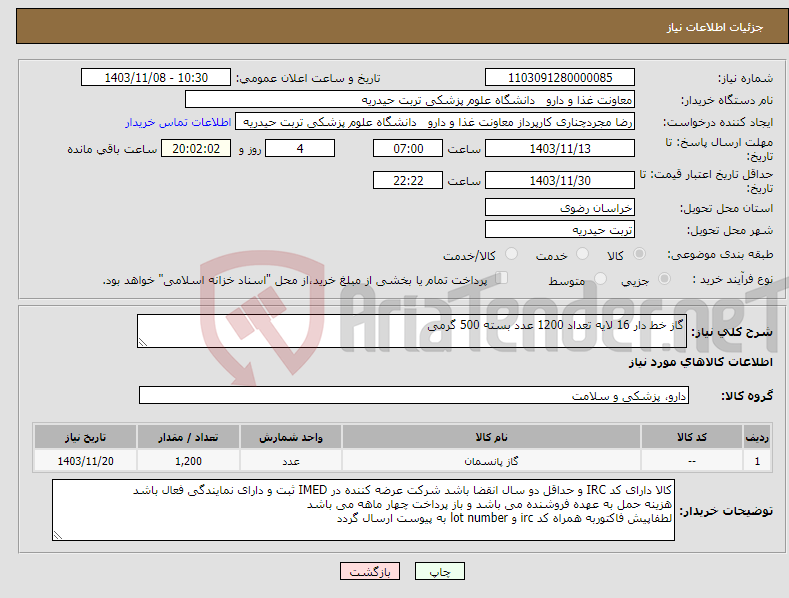Viewport: 789px width, 598px height.
Task: Click the buyer notes textarea
Action: coord(363,510)
